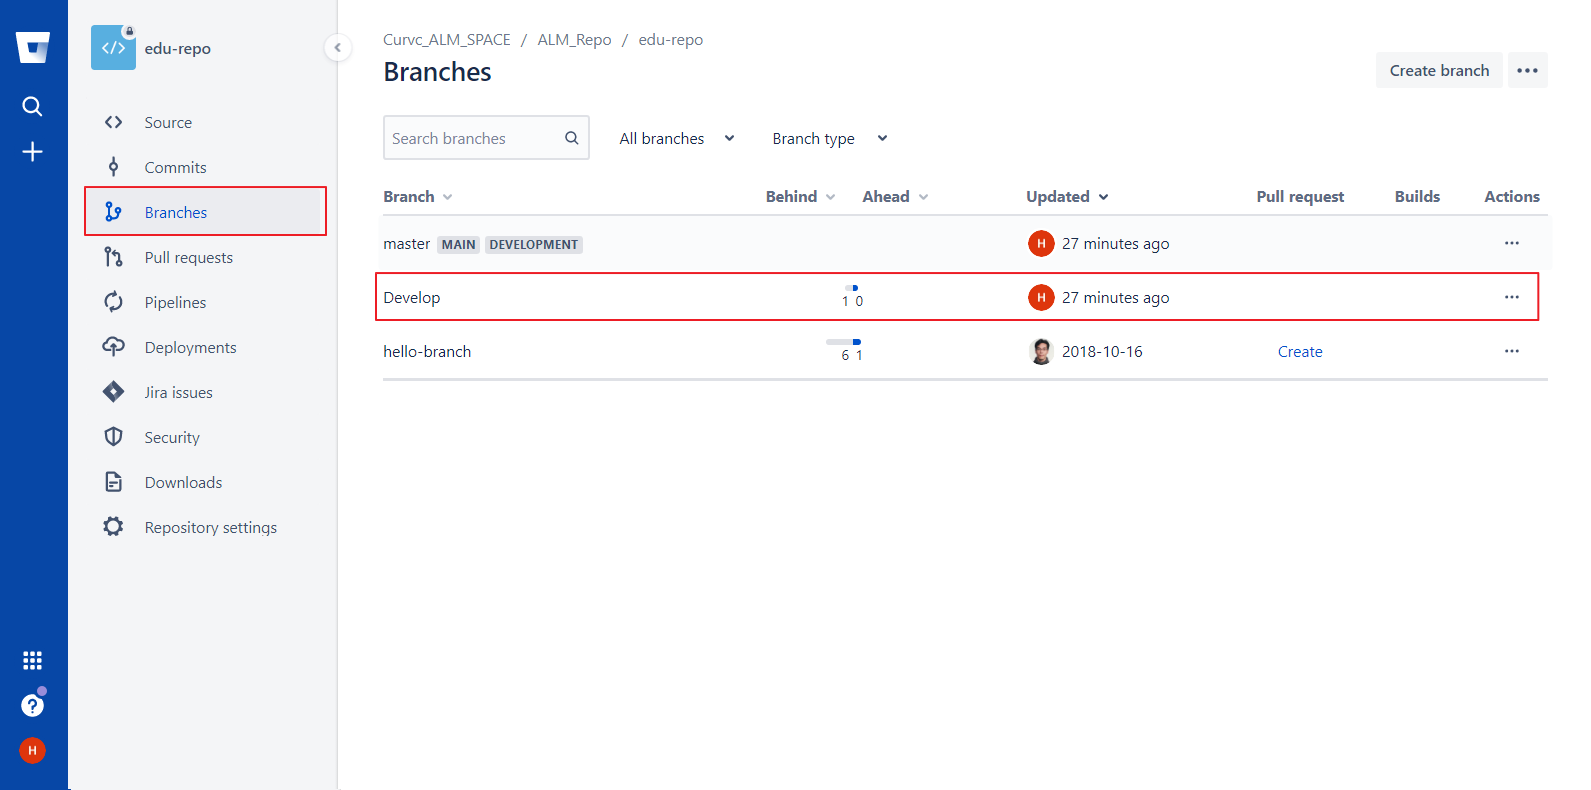Open the Branch type dropdown
Screen dimensions: 1591x790
pos(830,138)
